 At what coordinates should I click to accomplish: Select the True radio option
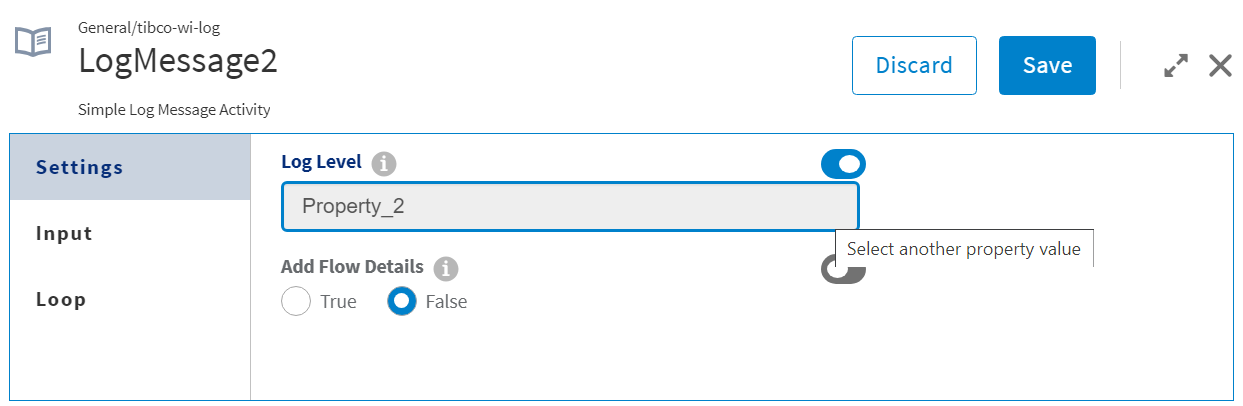click(x=296, y=301)
